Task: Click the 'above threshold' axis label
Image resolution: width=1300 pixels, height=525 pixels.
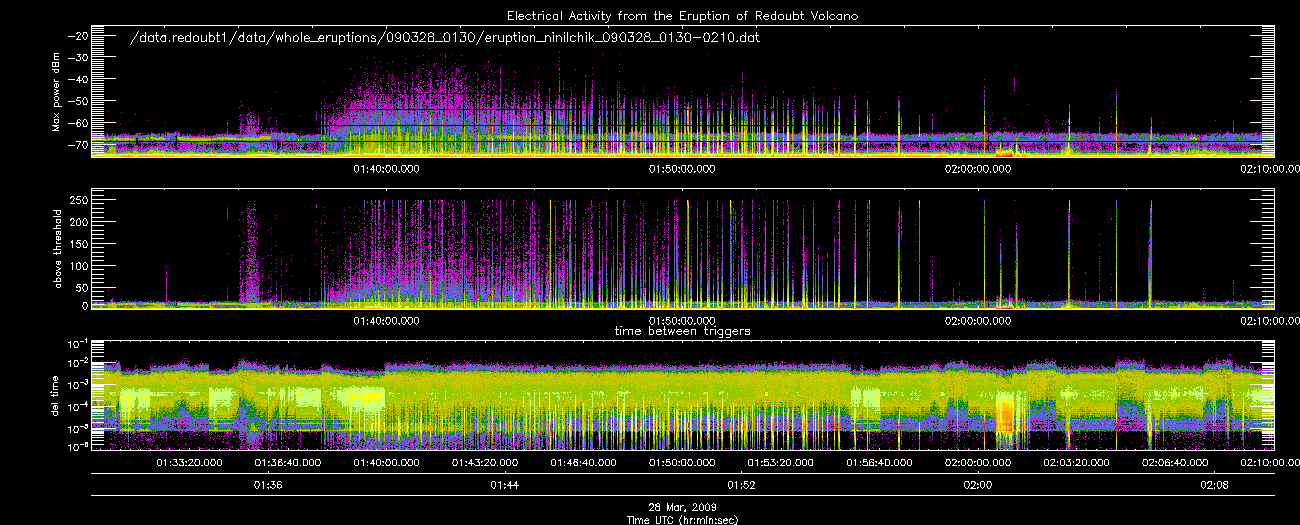Action: 57,248
